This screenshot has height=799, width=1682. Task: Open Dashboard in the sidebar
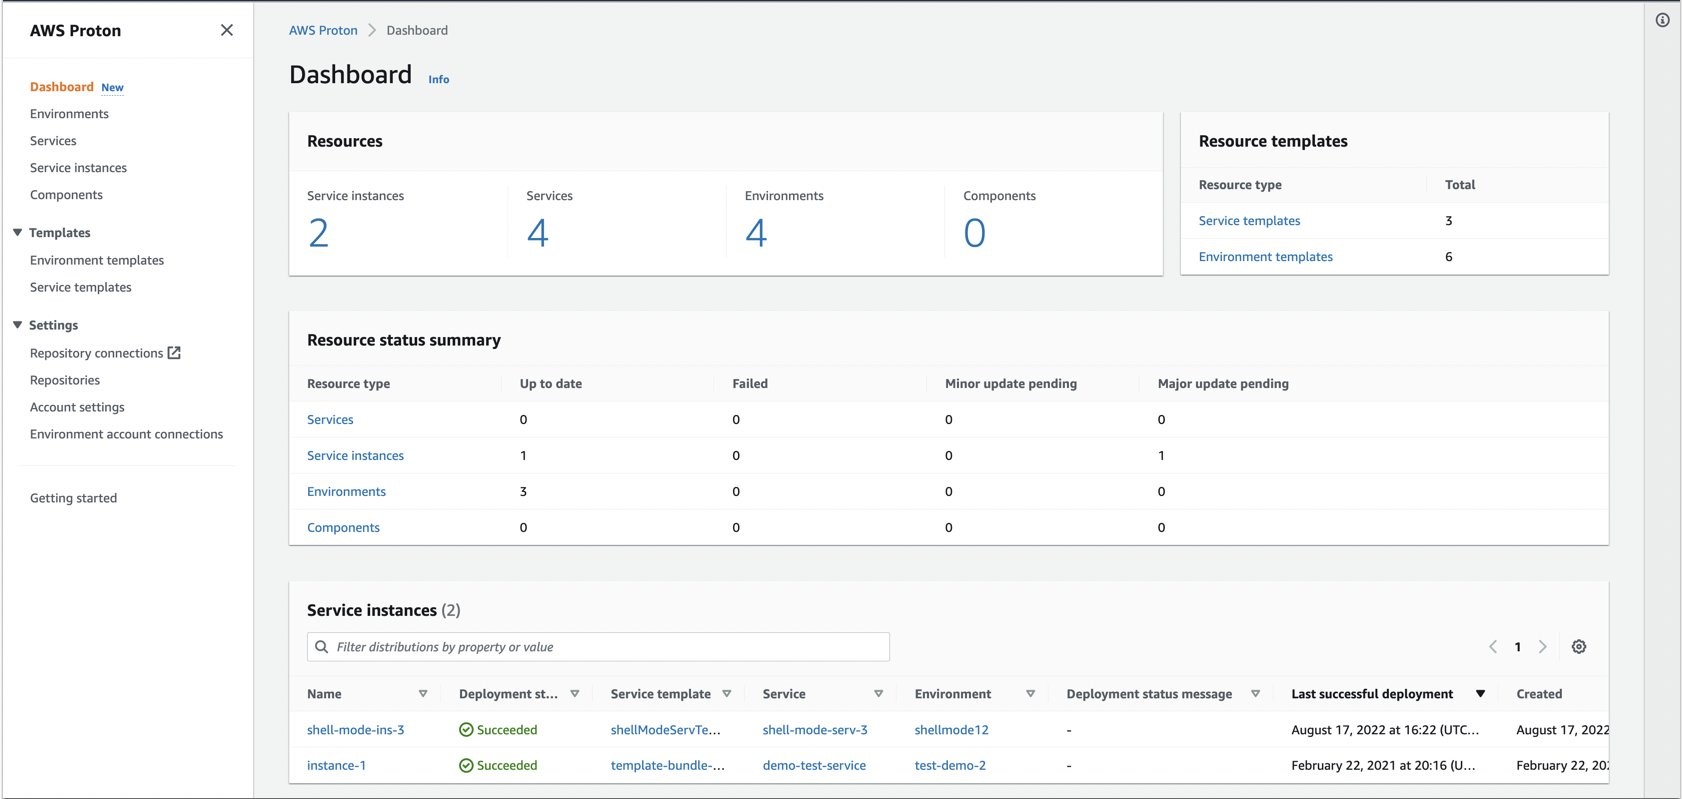click(62, 87)
